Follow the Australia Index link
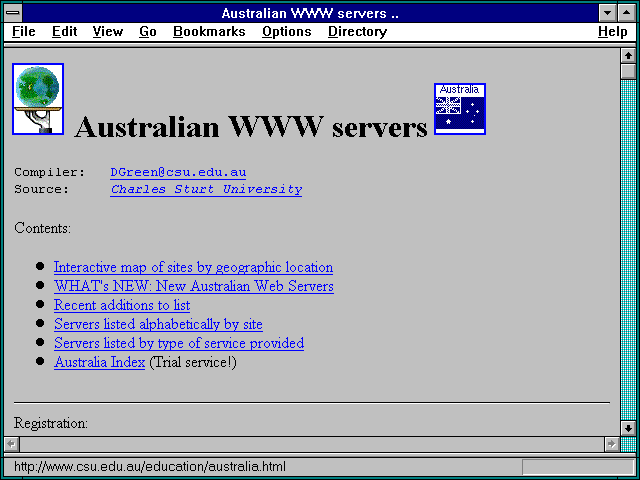 click(100, 362)
